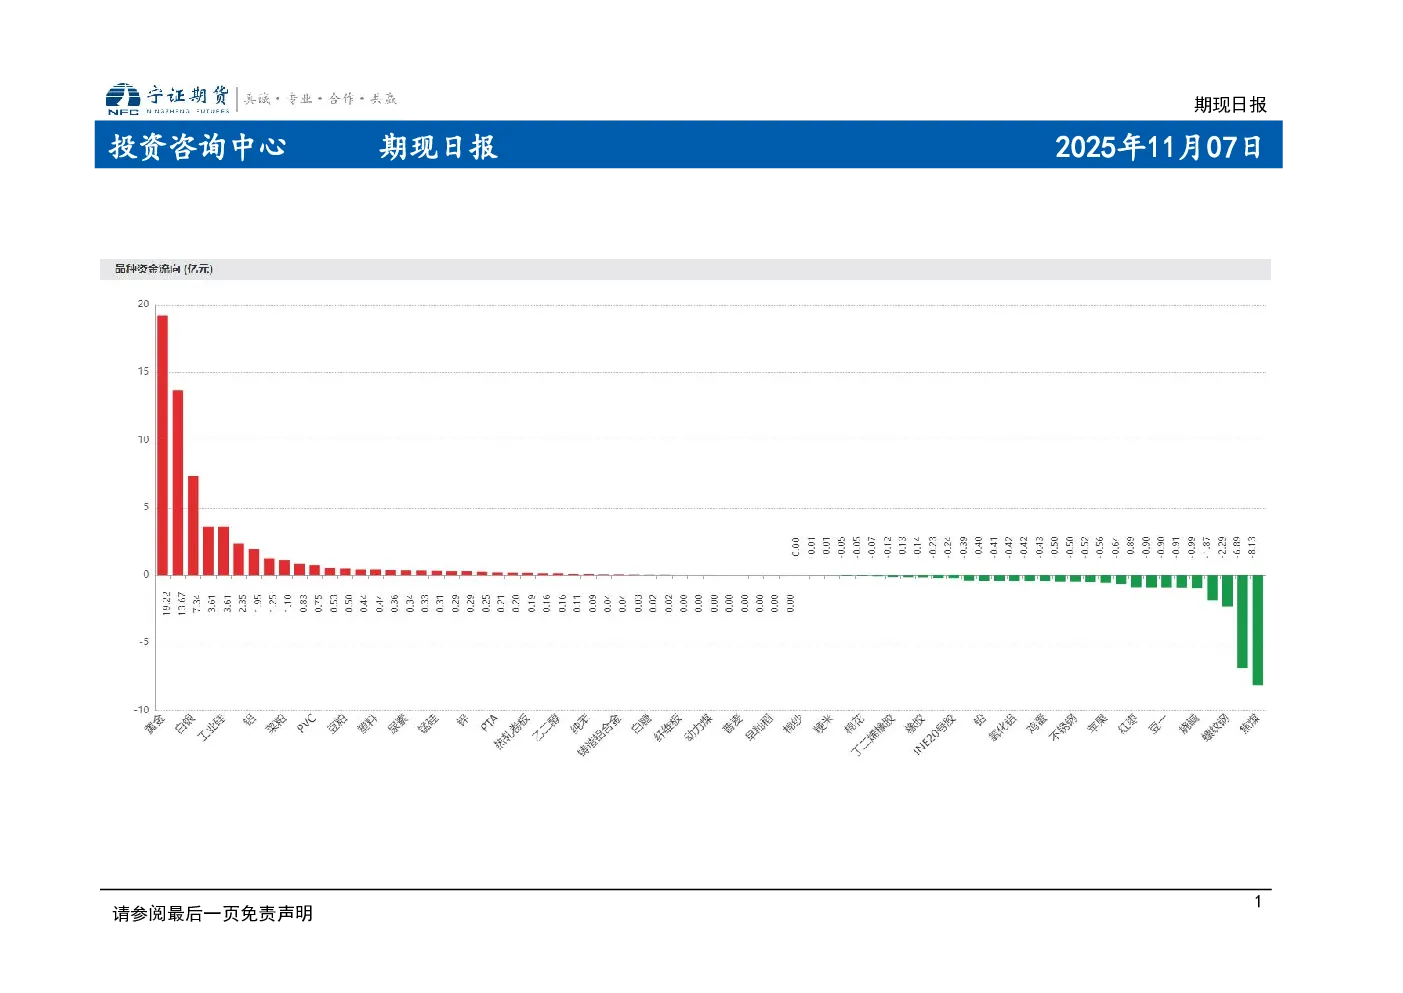Click the x-axis label PVC

click(306, 724)
